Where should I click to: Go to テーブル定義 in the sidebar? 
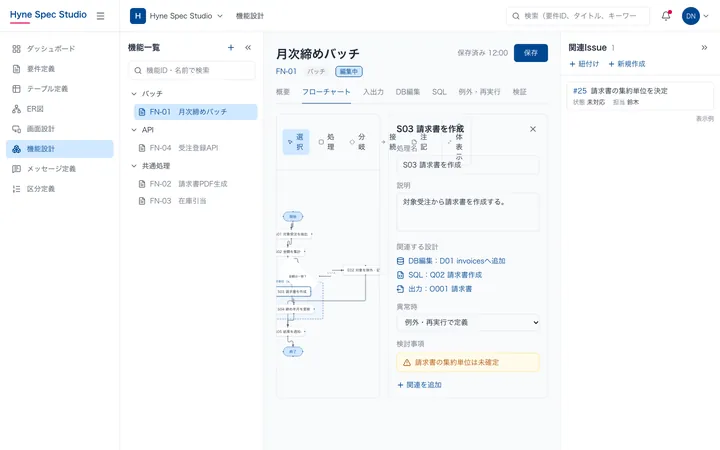(x=60, y=89)
